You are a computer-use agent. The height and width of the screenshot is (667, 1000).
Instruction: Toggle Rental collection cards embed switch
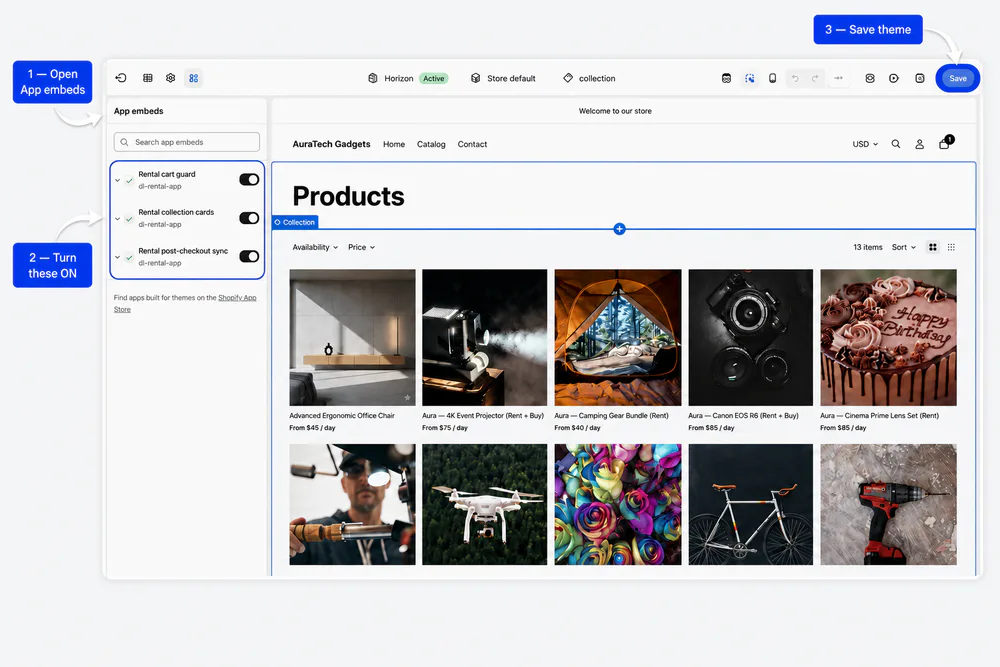(249, 218)
